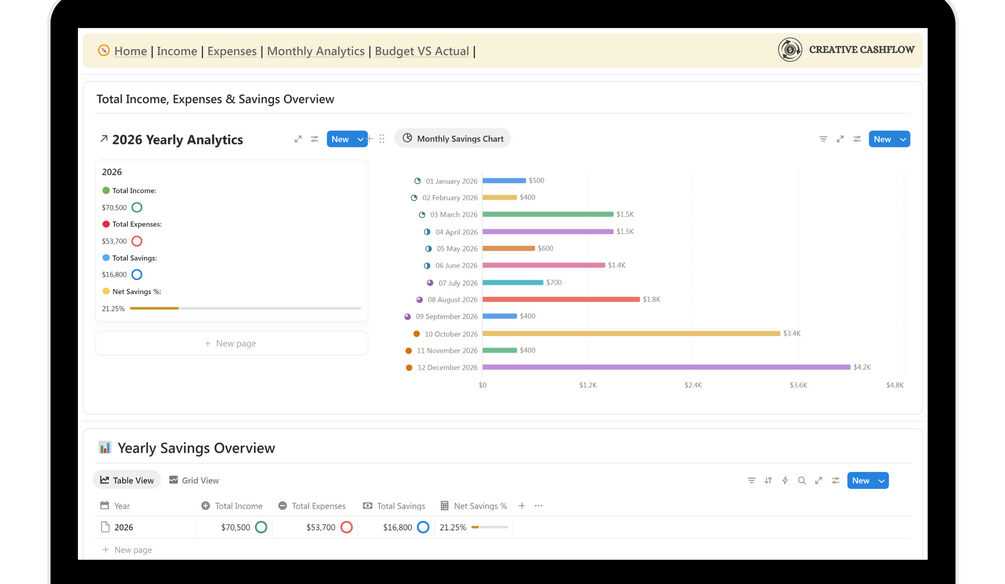The image size is (1005, 584).
Task: Click the December 2026 savings bar in the chart
Action: (x=666, y=367)
